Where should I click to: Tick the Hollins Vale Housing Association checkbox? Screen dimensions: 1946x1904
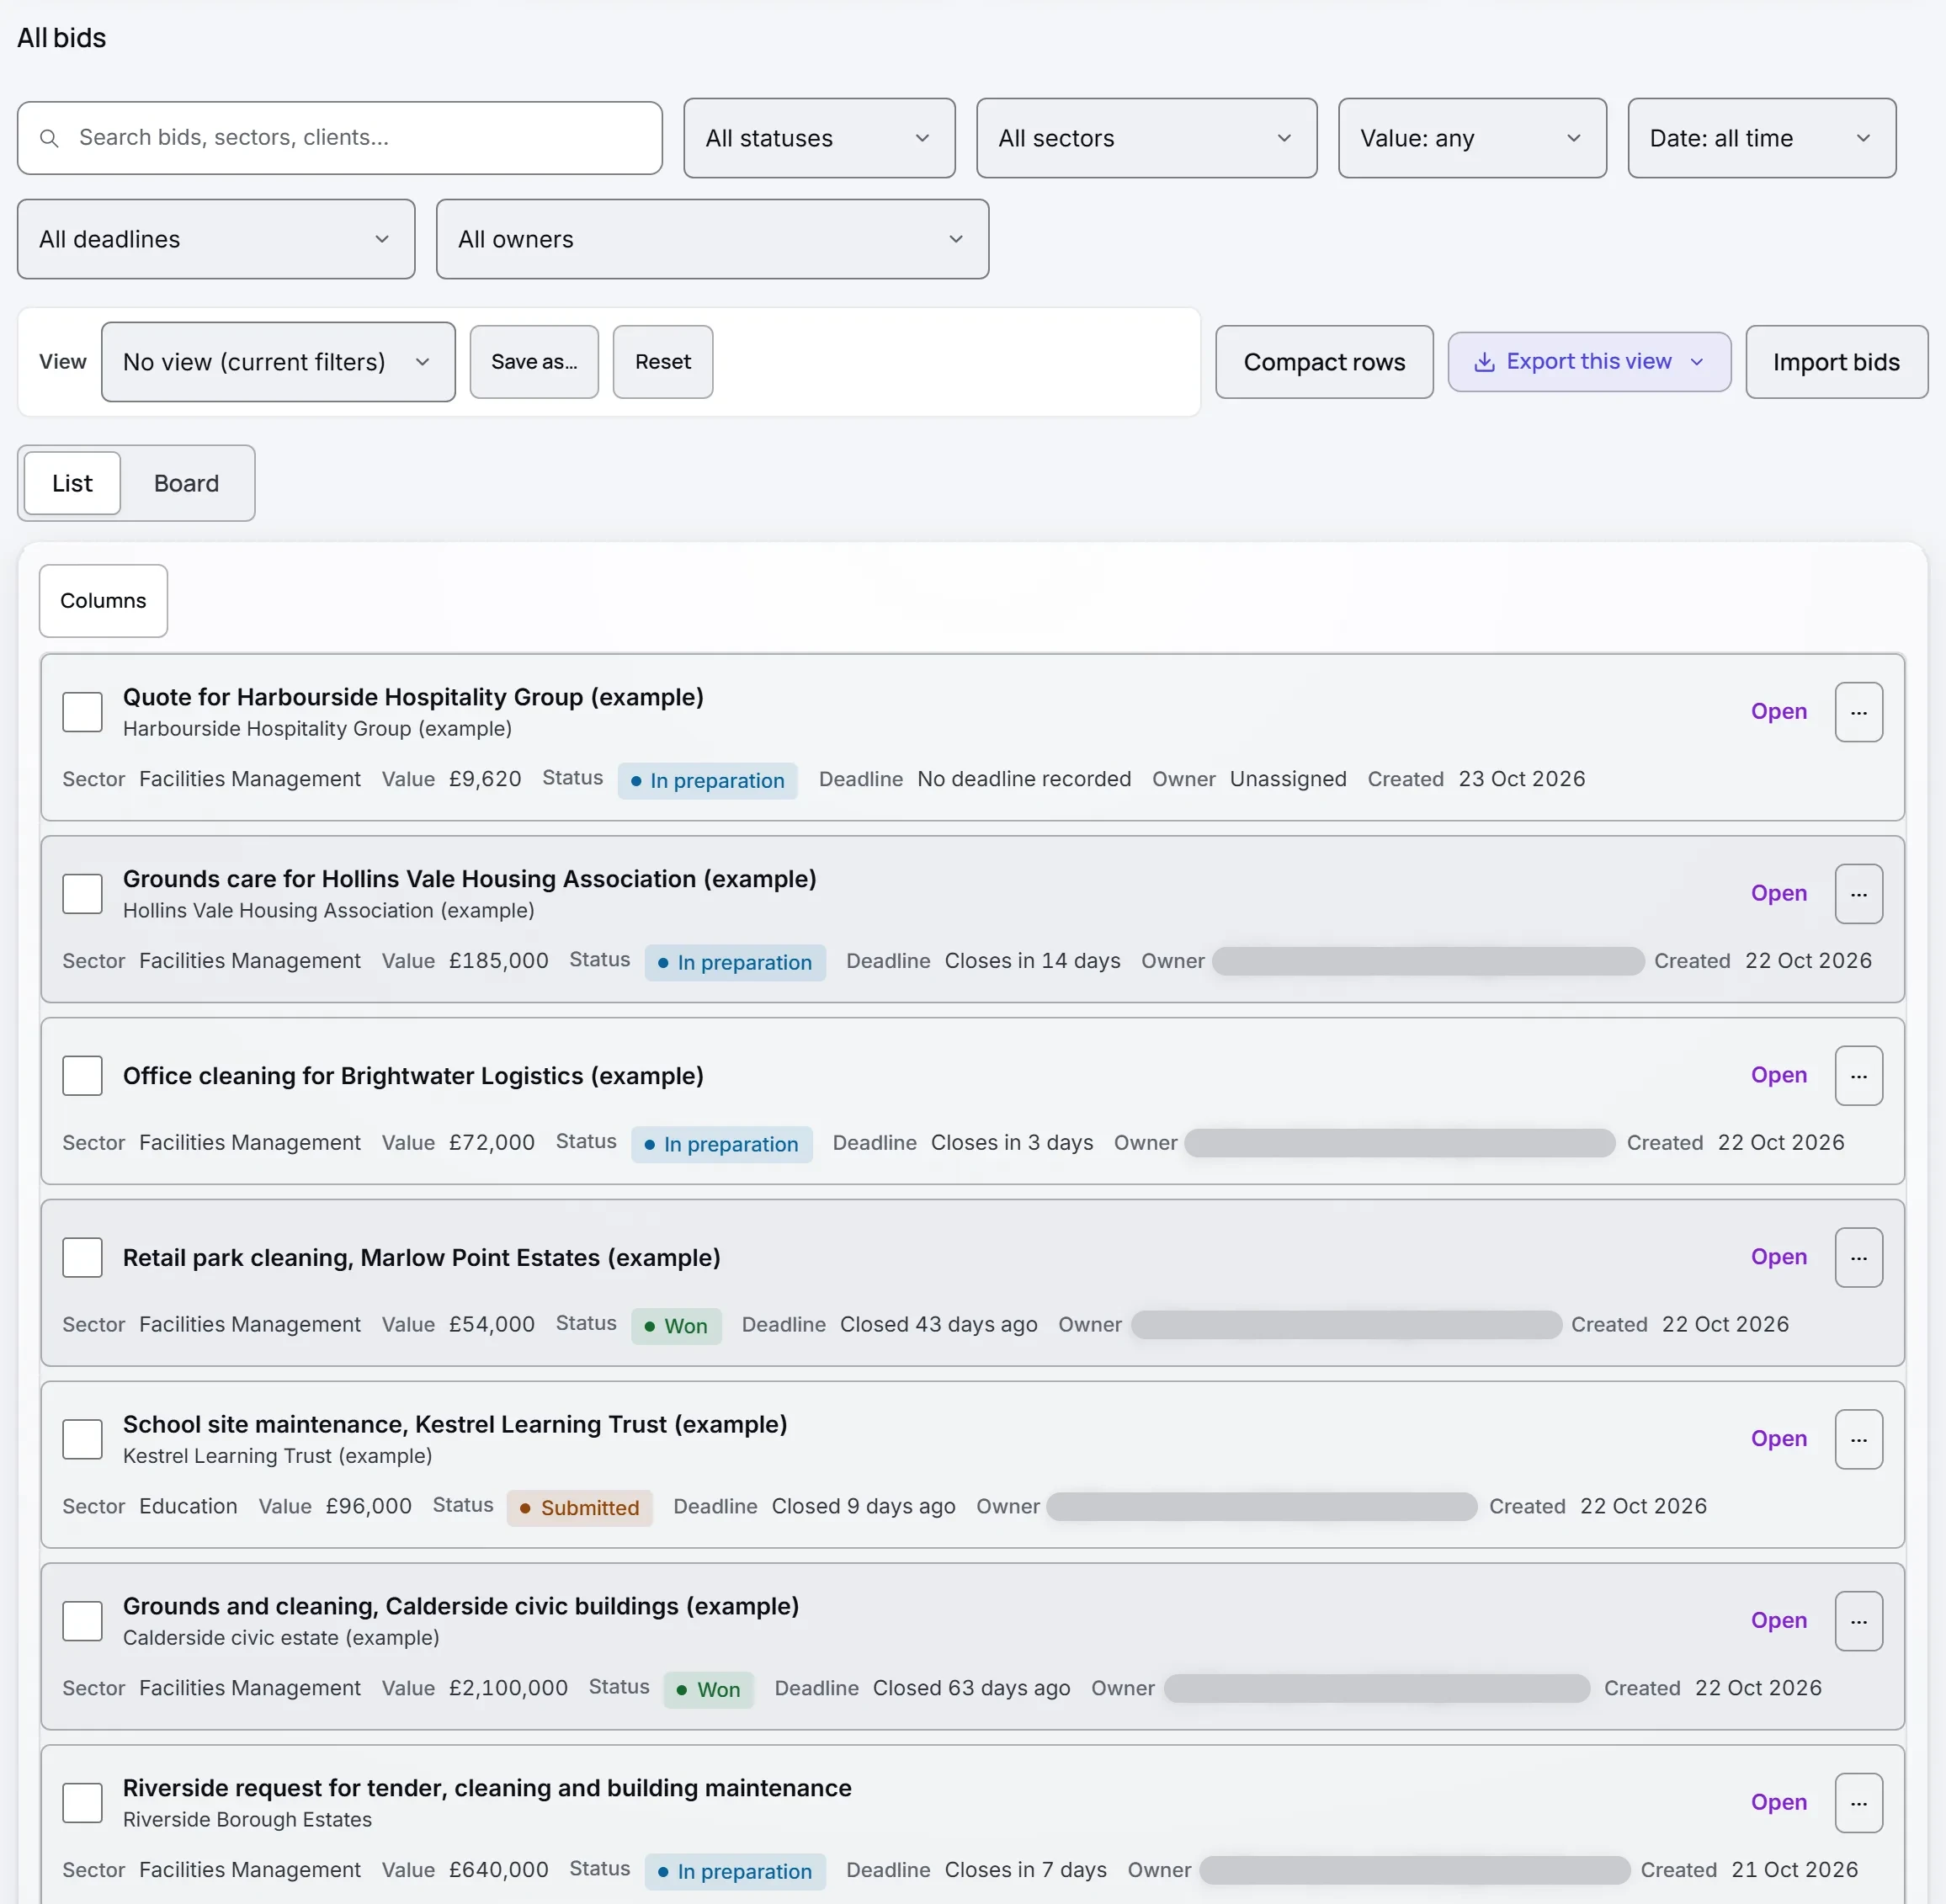[82, 894]
